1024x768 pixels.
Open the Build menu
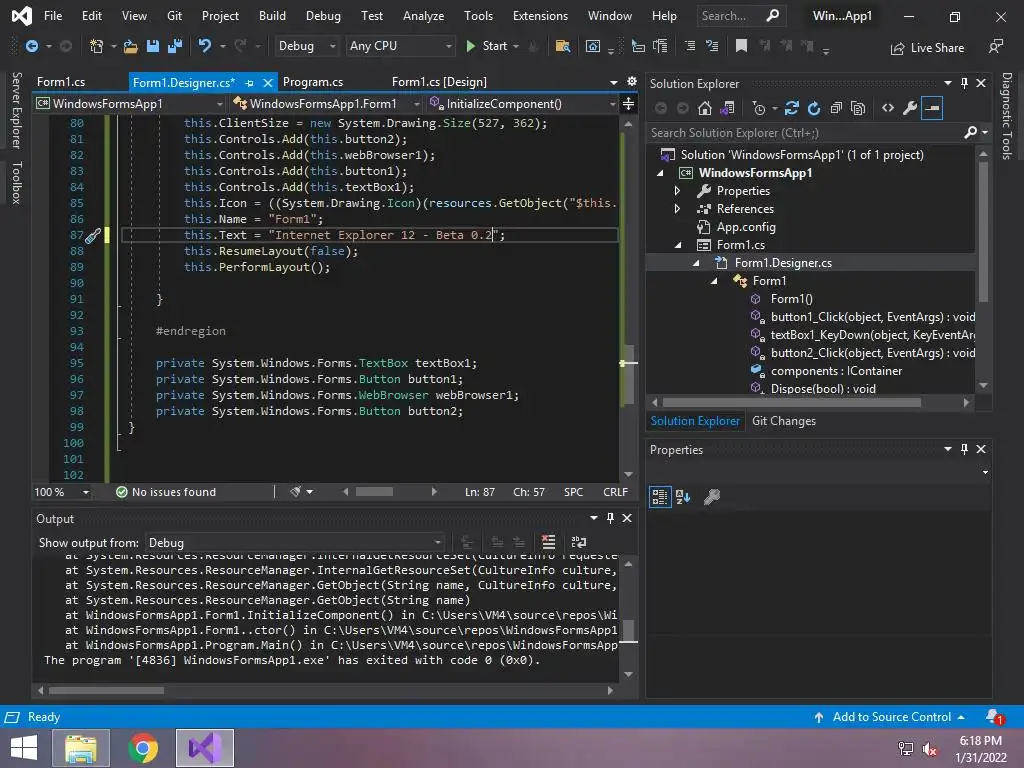[272, 16]
